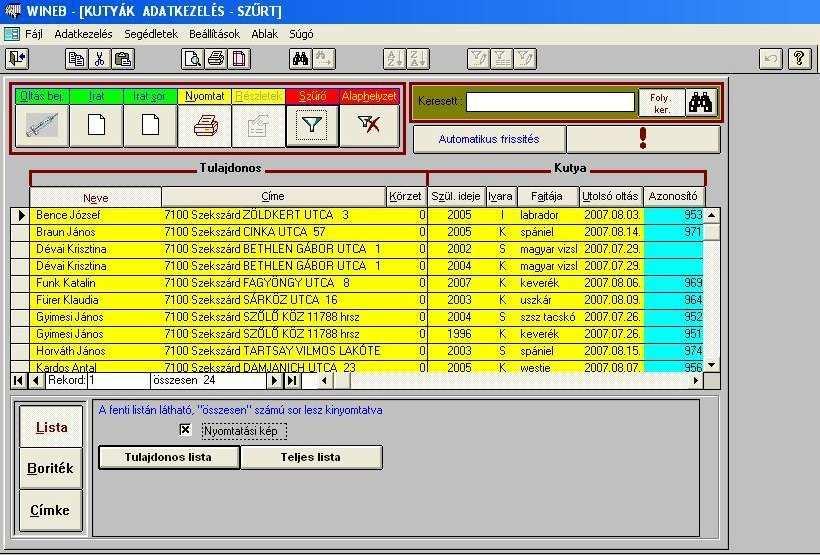This screenshot has height=555, width=820.
Task: Open the Segédletek menu
Action: [151, 35]
